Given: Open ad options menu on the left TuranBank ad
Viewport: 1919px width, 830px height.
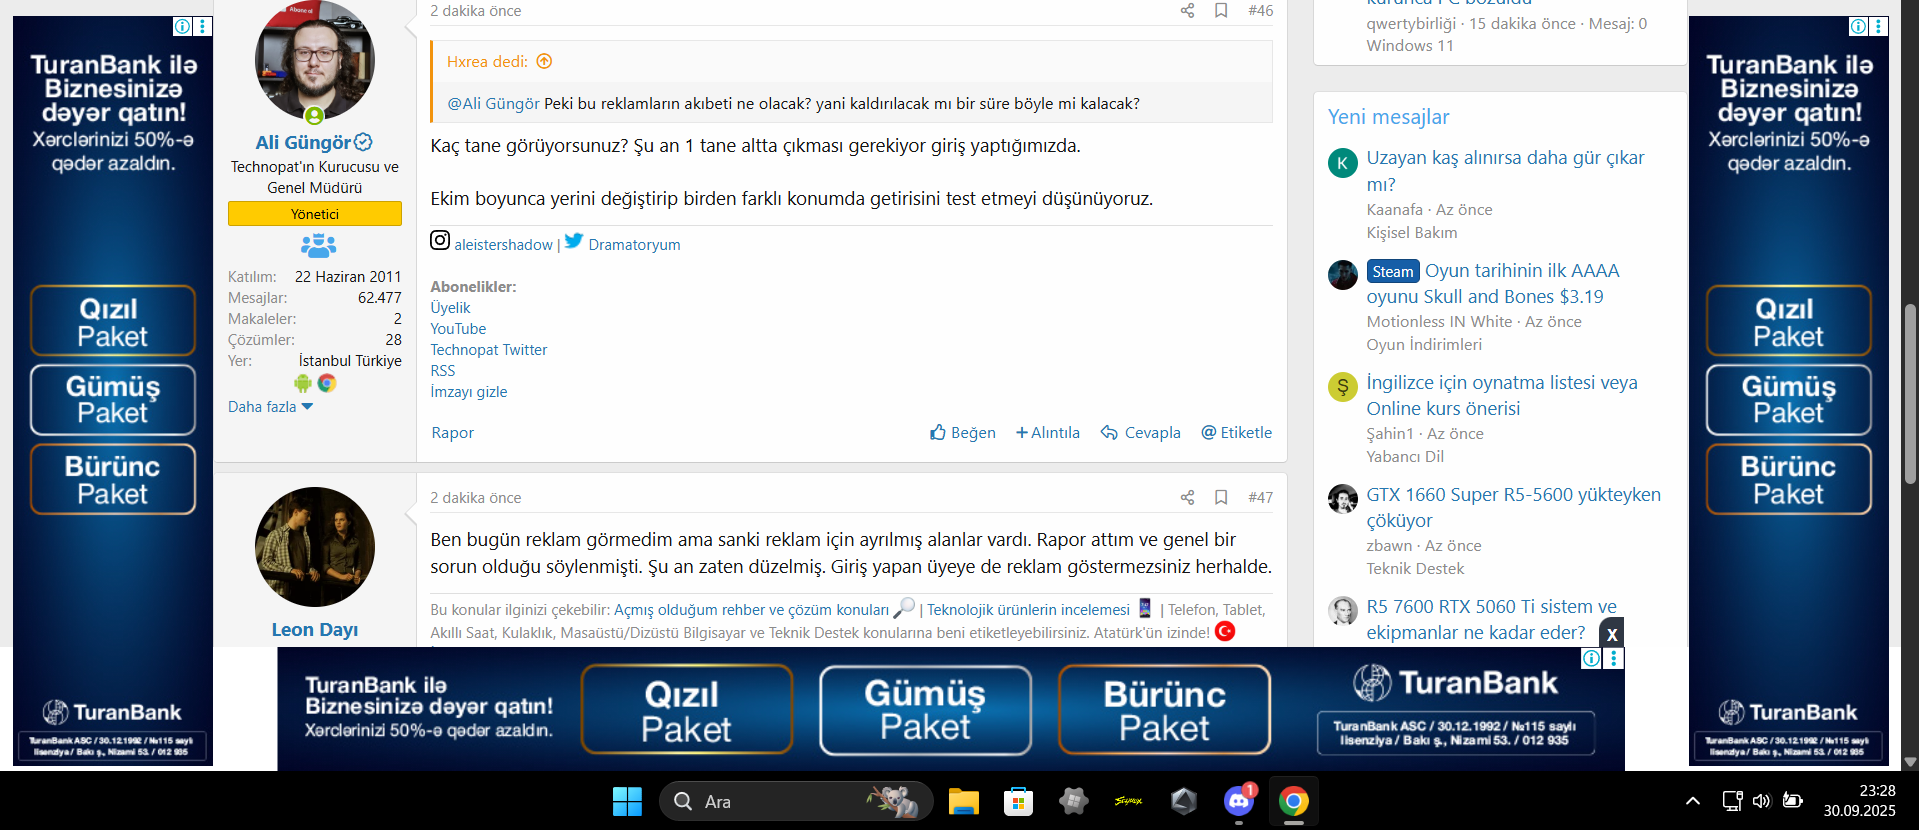Looking at the screenshot, I should click(x=202, y=26).
